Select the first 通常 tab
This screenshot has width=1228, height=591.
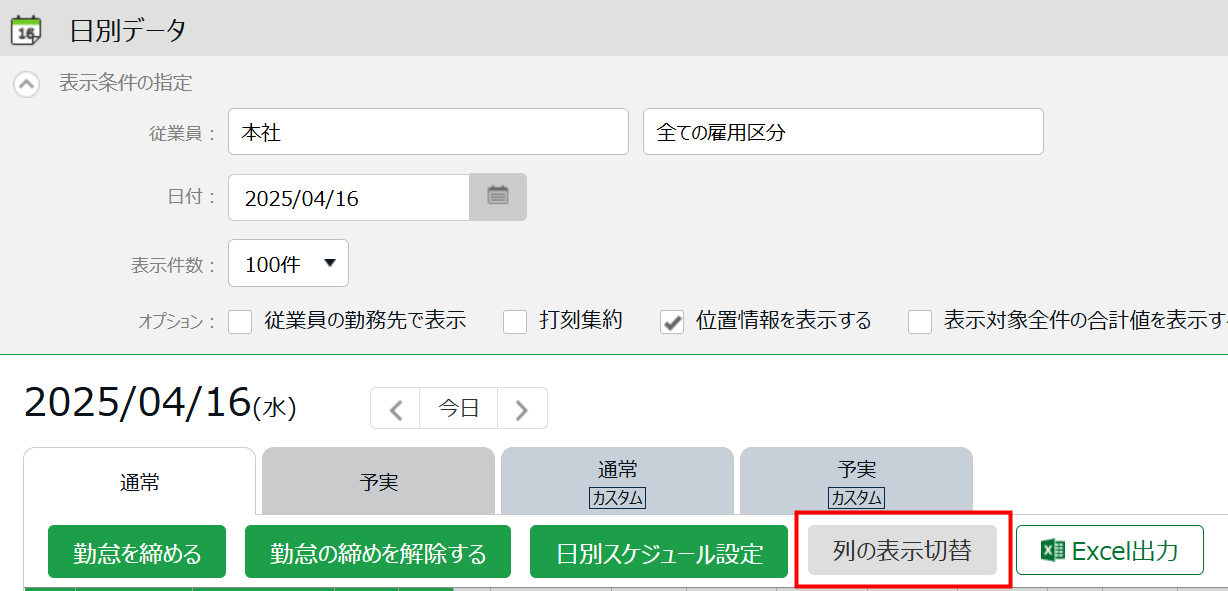tap(139, 482)
